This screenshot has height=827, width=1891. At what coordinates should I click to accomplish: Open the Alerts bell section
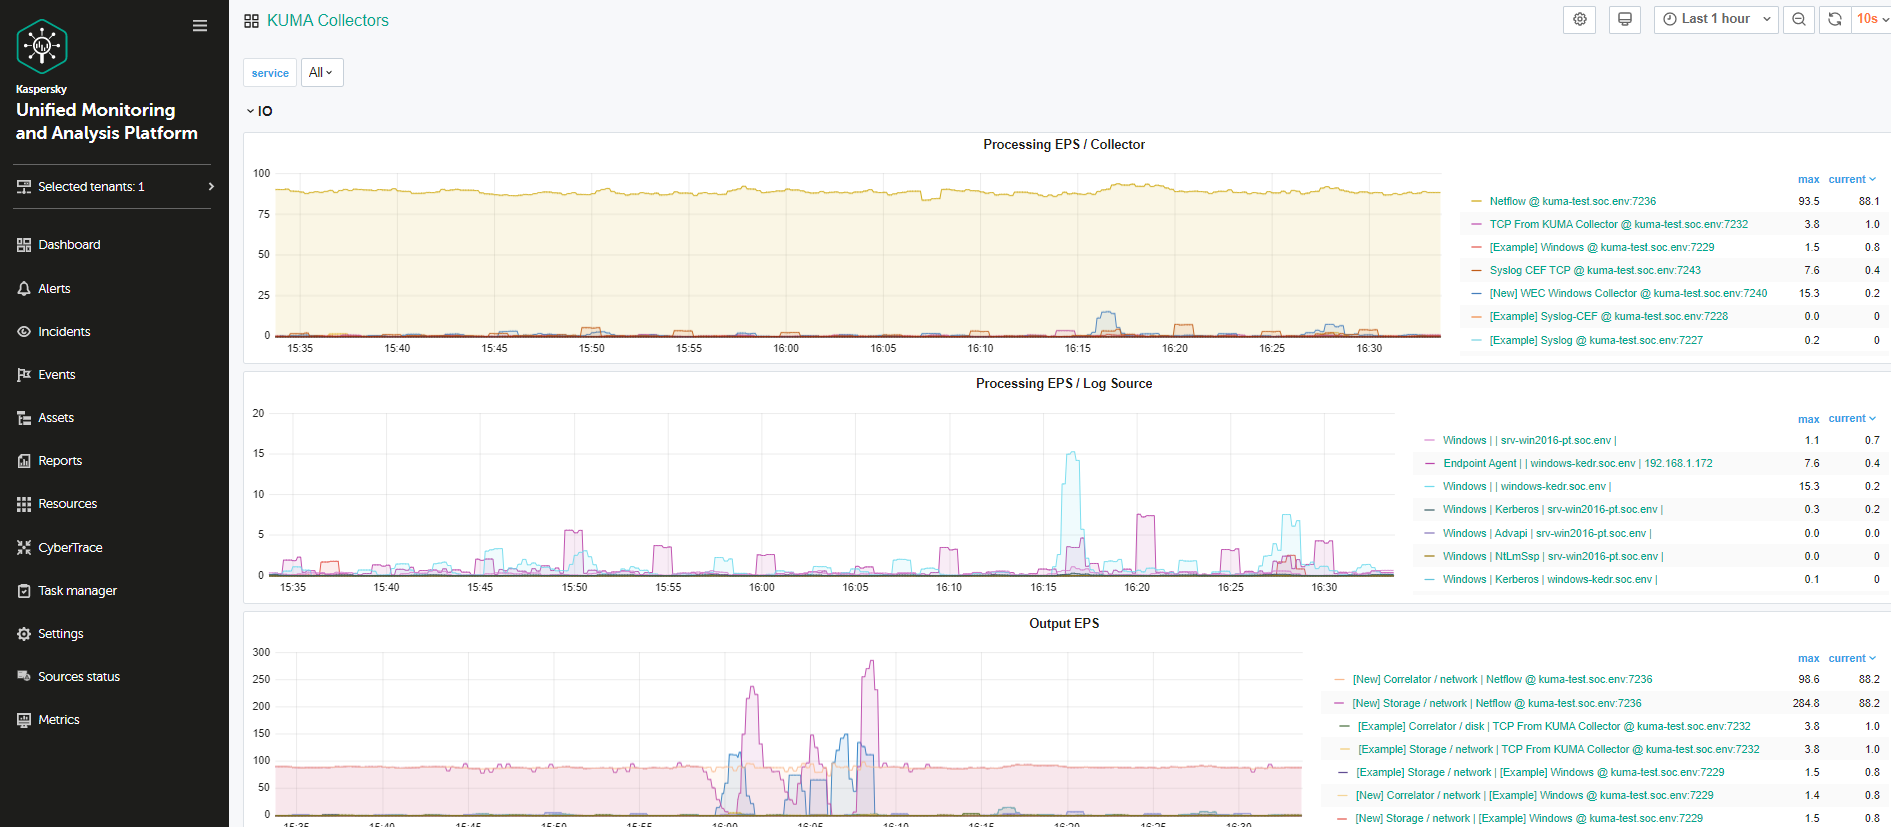coord(54,288)
